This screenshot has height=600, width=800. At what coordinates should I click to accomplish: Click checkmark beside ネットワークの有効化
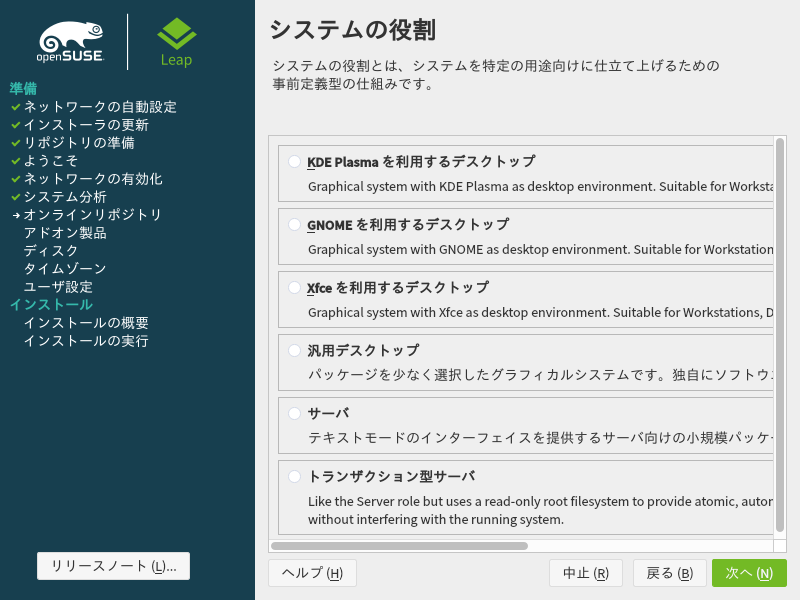click(x=16, y=179)
